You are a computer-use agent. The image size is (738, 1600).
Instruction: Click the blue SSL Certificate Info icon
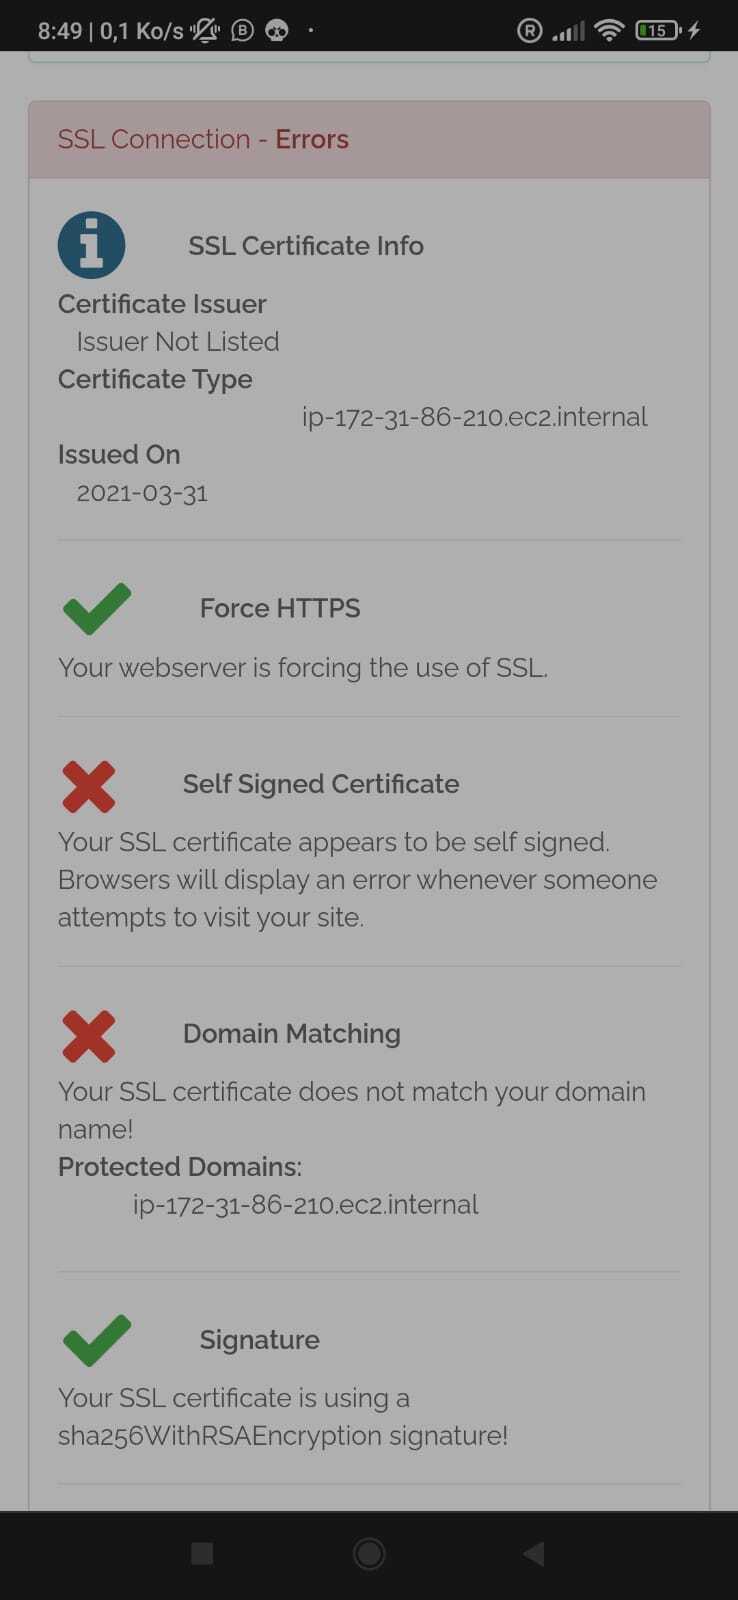(91, 245)
